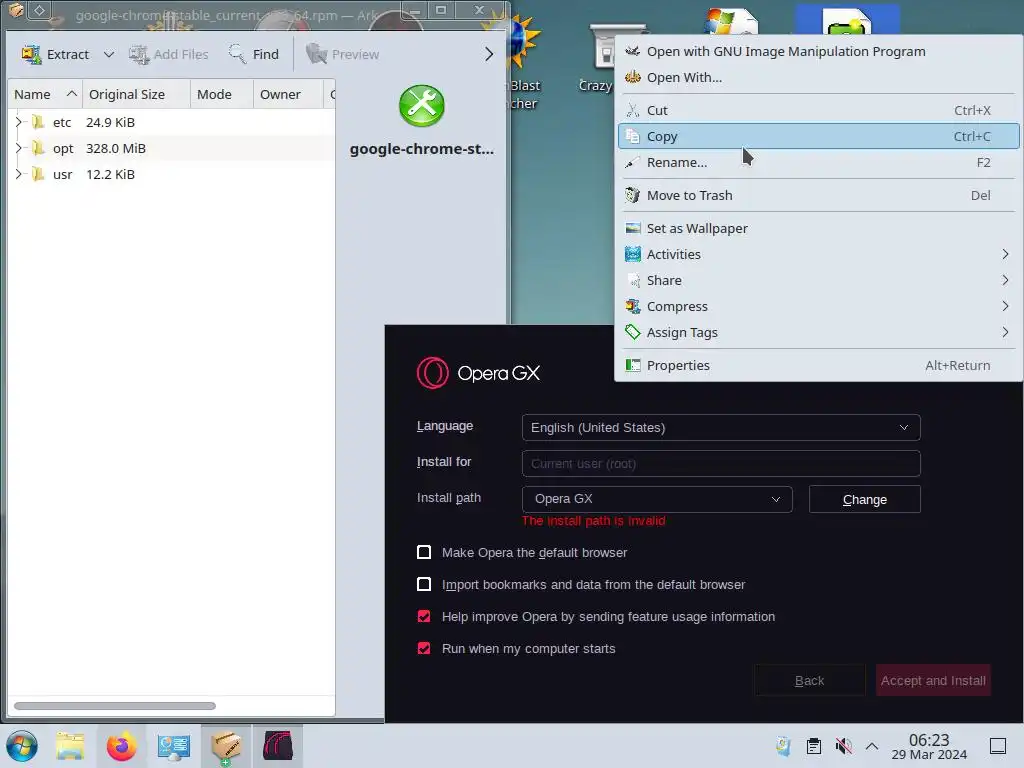This screenshot has width=1024, height=768.
Task: Expand hidden system tray icons arrow
Action: pos(872,746)
